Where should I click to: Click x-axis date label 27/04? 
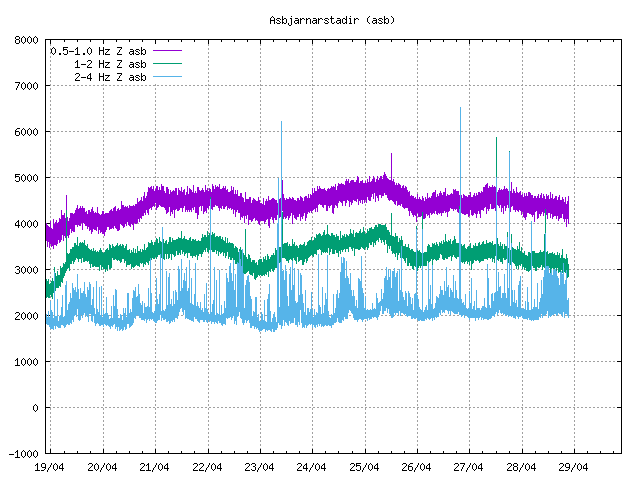click(x=469, y=467)
